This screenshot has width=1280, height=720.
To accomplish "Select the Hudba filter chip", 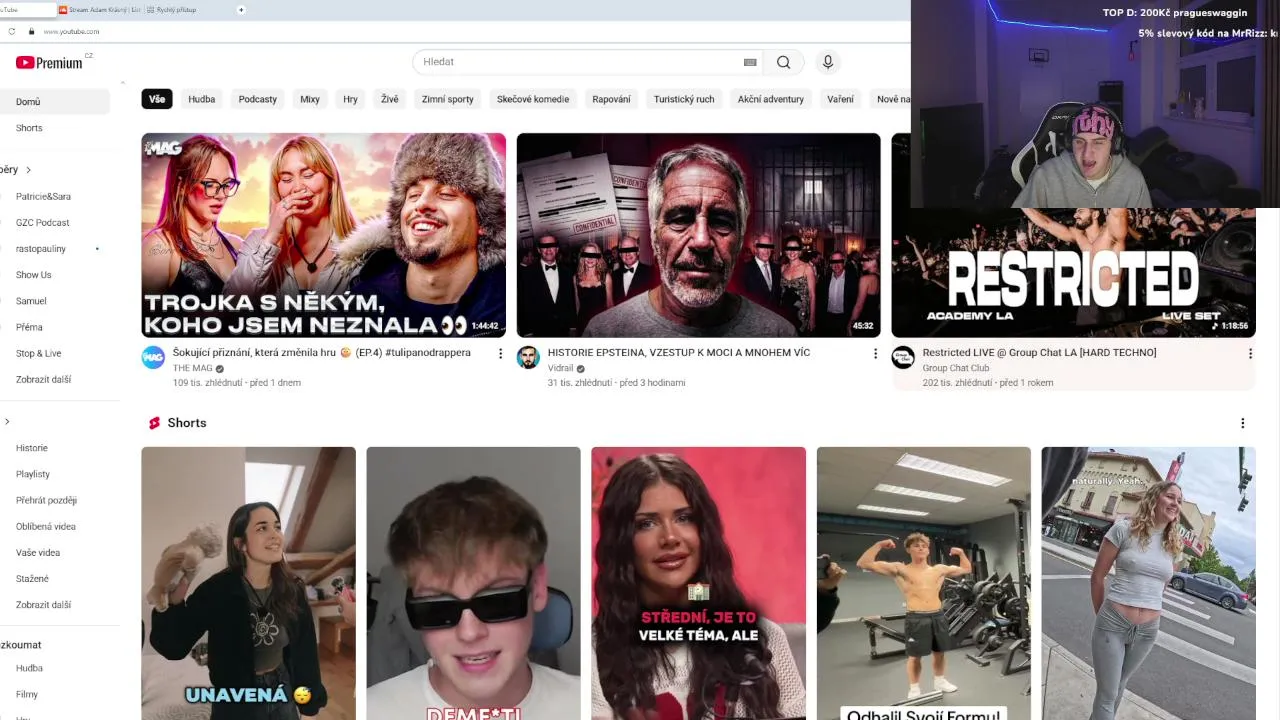I will pyautogui.click(x=202, y=99).
